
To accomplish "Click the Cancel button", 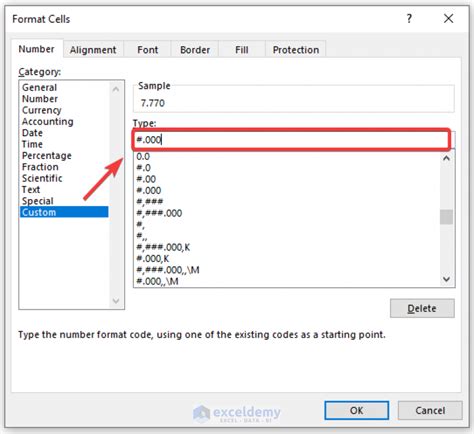I will pyautogui.click(x=430, y=410).
